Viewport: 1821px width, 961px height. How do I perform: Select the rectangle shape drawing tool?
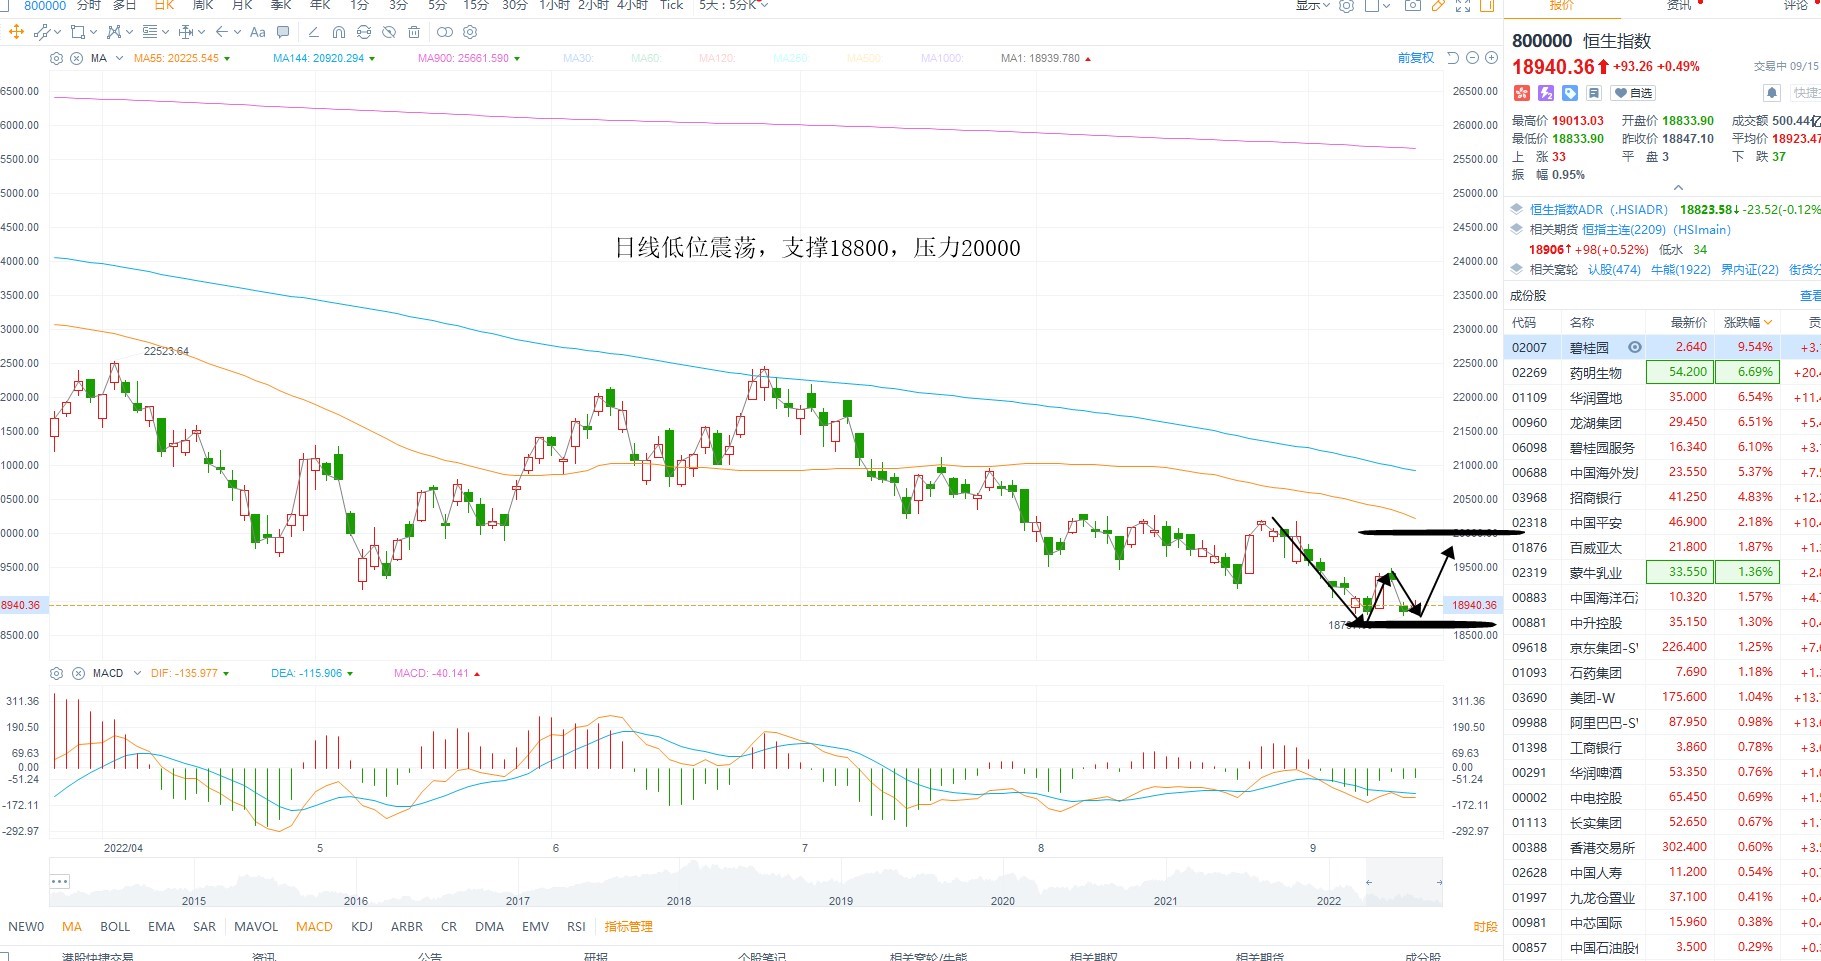(78, 32)
